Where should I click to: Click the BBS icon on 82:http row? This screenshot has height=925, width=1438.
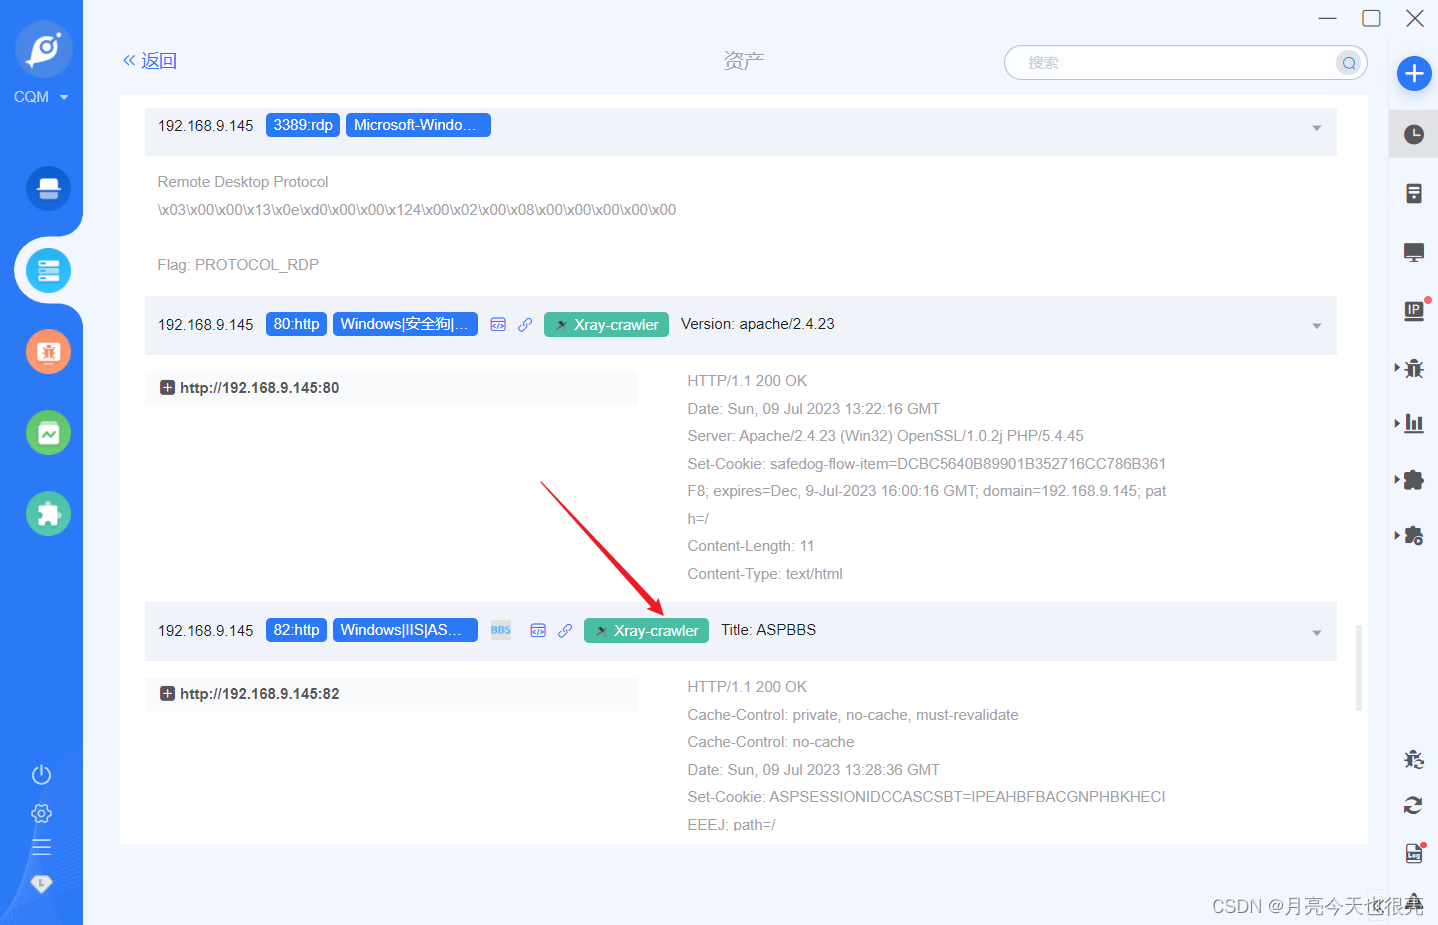click(x=501, y=630)
